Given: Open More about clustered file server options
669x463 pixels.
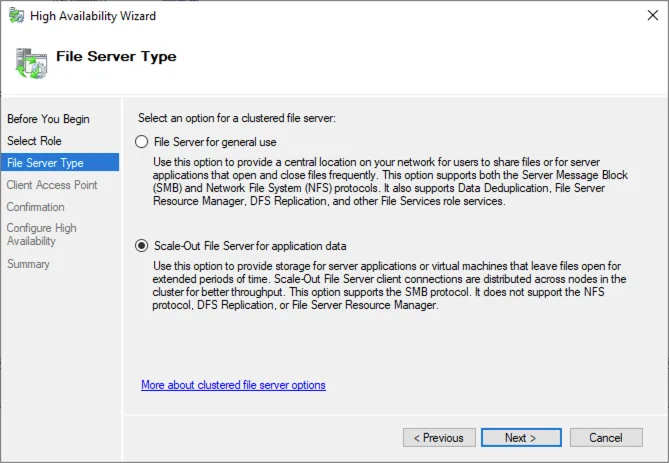Looking at the screenshot, I should point(233,385).
